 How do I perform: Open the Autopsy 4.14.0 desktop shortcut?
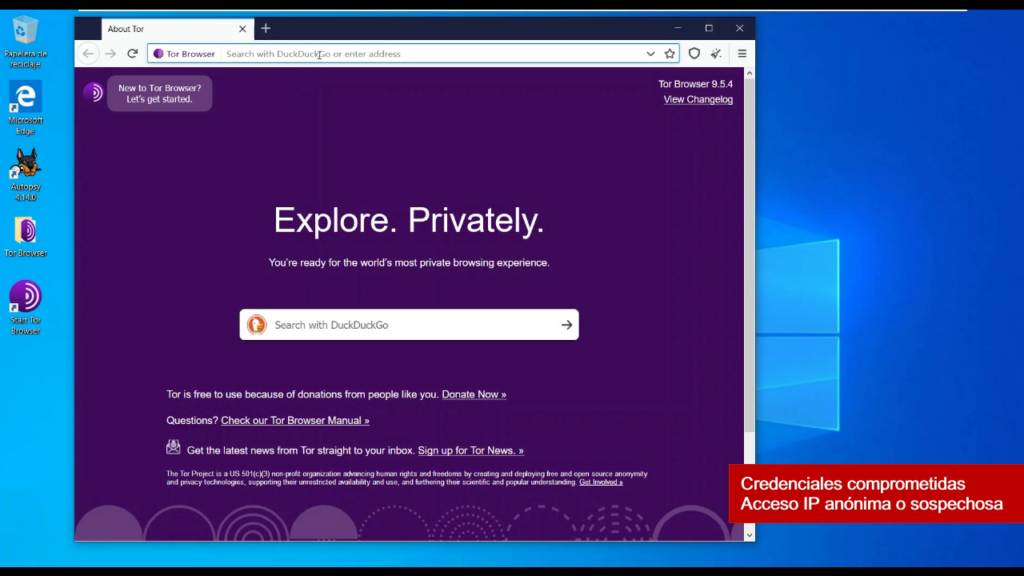tap(25, 174)
